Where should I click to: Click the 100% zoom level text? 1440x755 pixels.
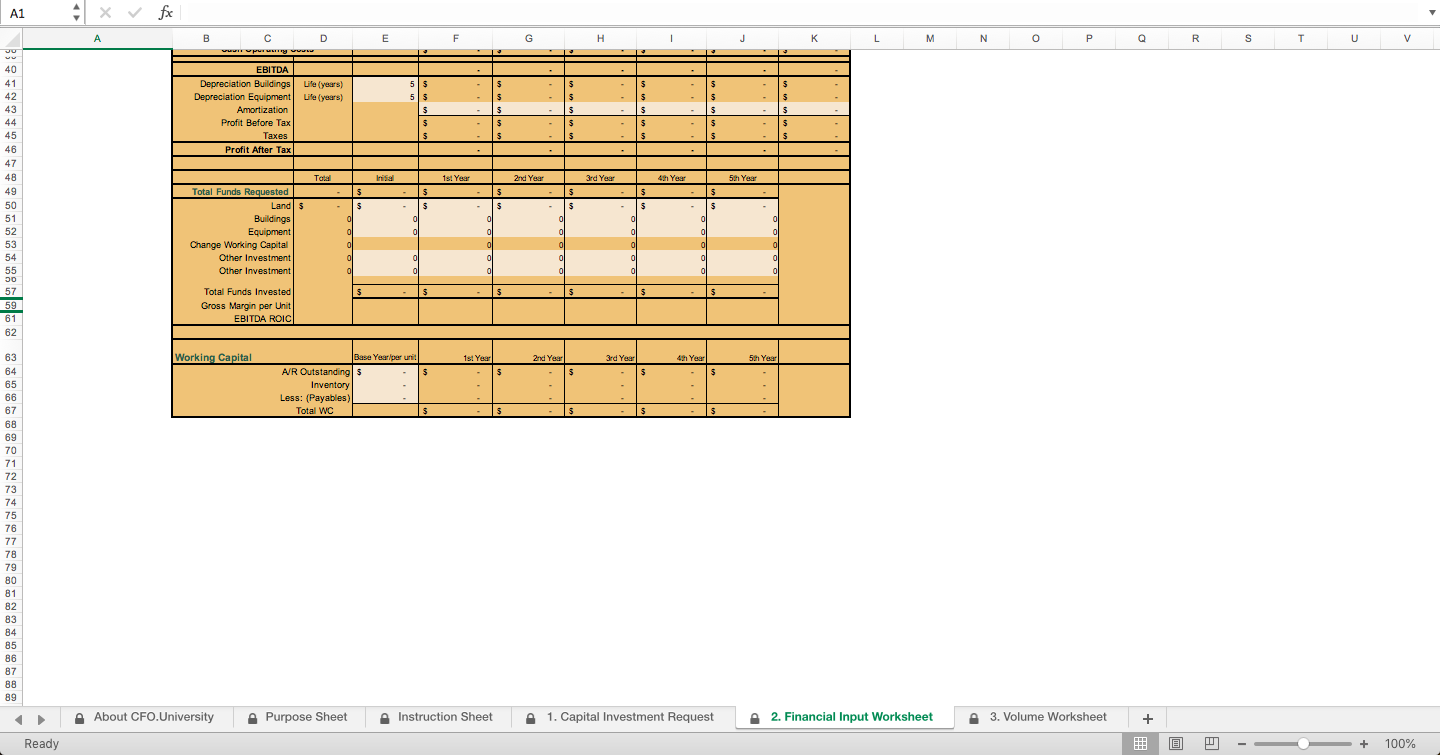[1400, 744]
